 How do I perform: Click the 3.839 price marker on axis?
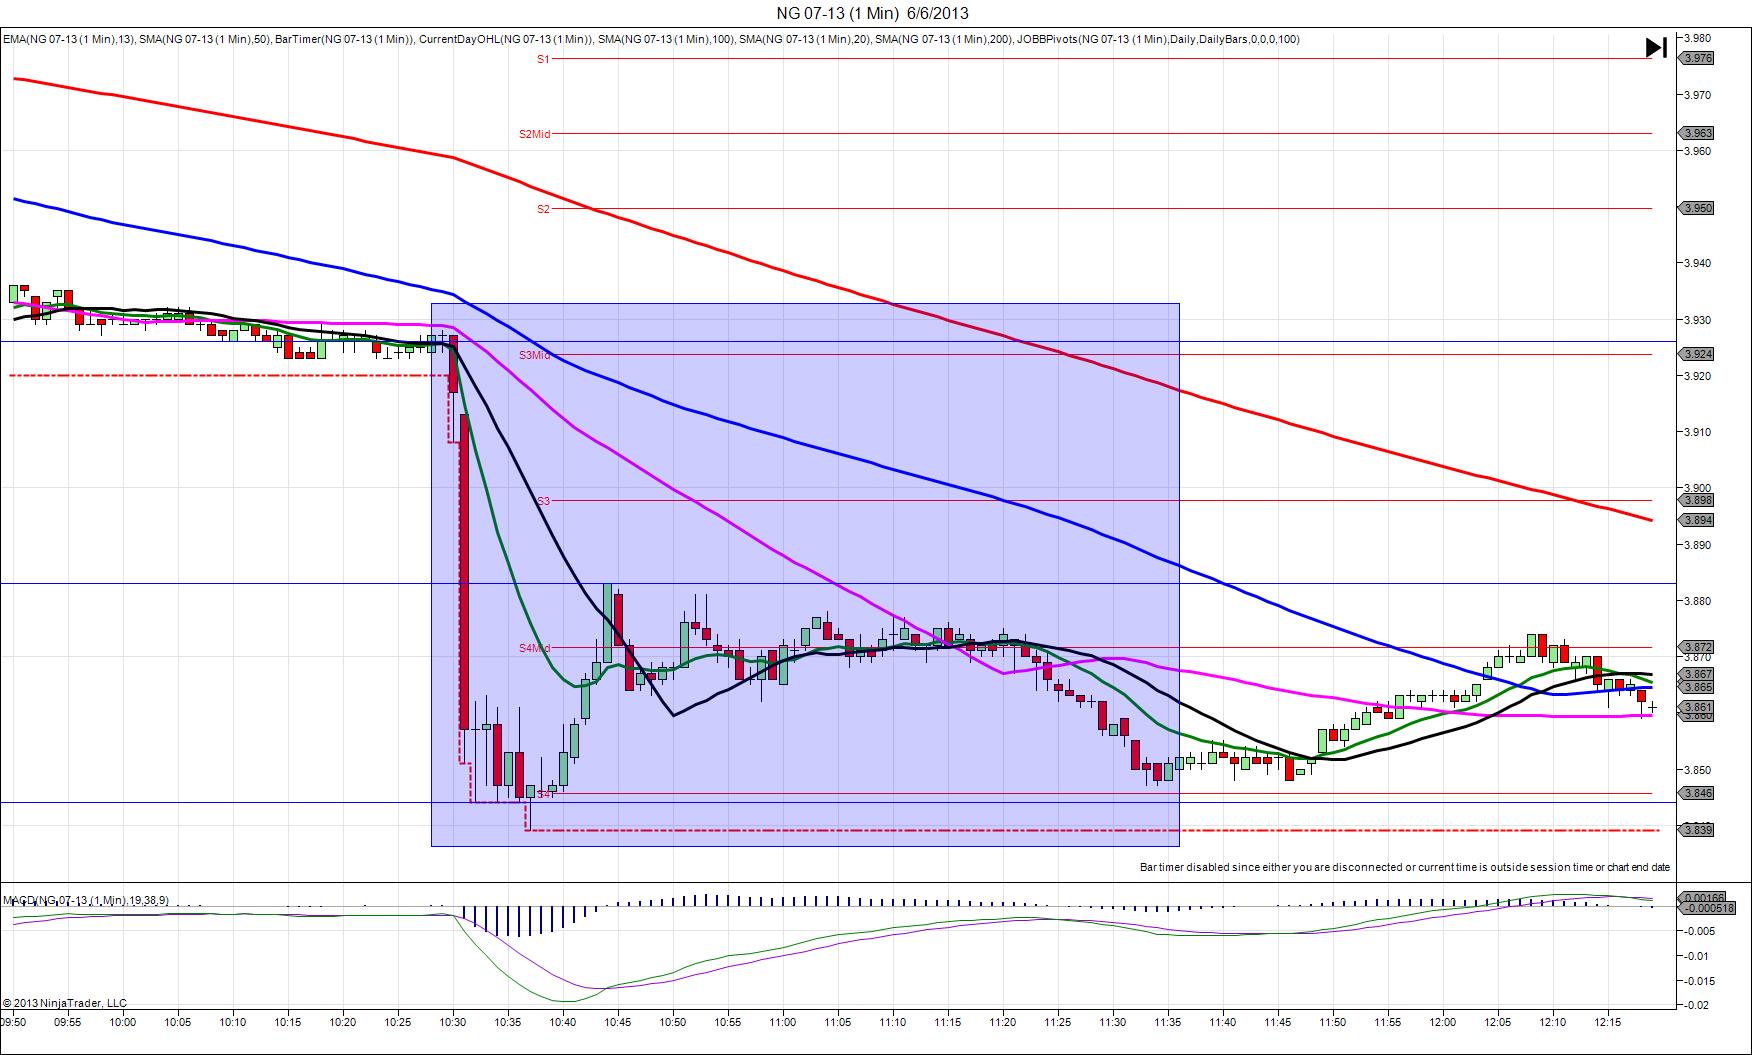1698,830
